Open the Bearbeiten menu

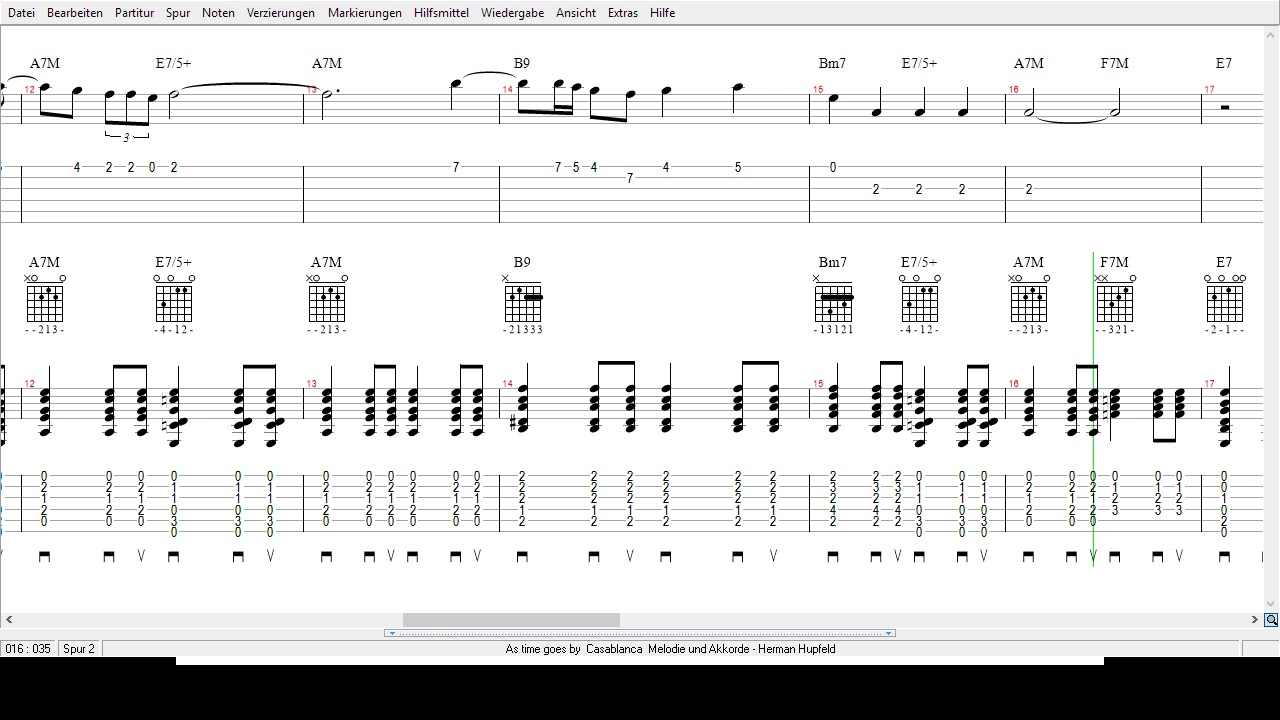pos(75,13)
